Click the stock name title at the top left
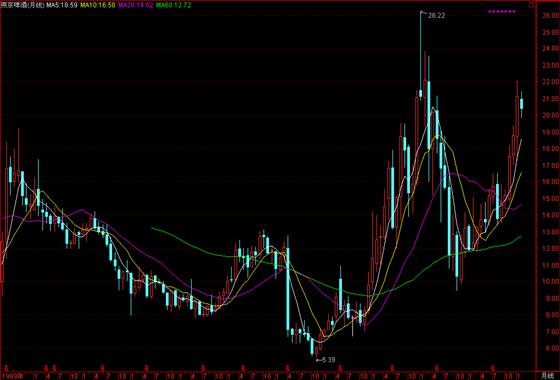560x380 pixels. tap(23, 5)
